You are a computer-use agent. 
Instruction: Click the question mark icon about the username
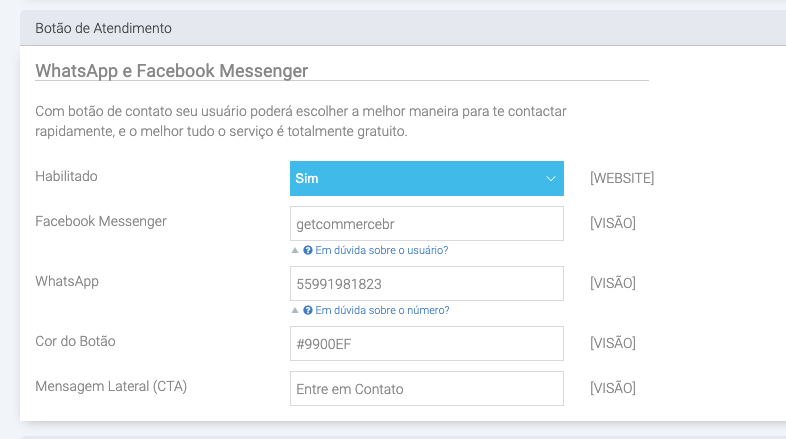pyautogui.click(x=308, y=250)
